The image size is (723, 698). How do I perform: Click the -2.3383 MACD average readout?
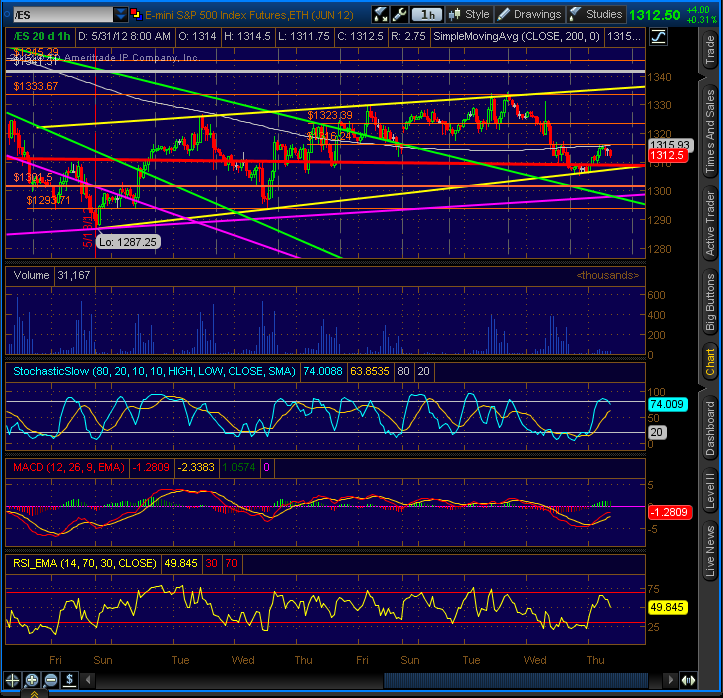click(x=196, y=467)
